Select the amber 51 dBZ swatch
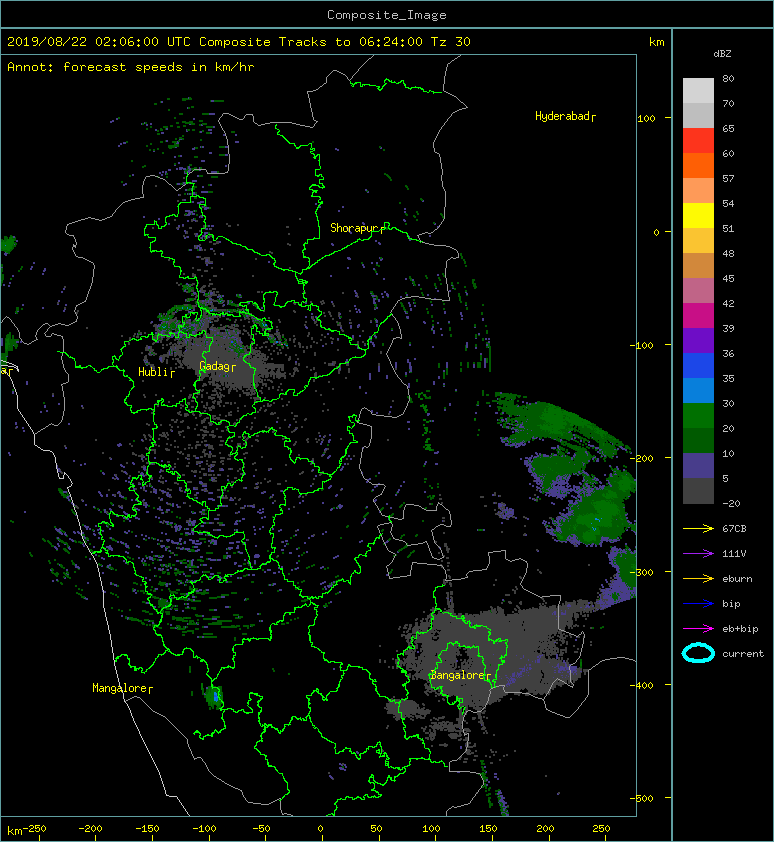Image resolution: width=774 pixels, height=842 pixels. coord(698,241)
